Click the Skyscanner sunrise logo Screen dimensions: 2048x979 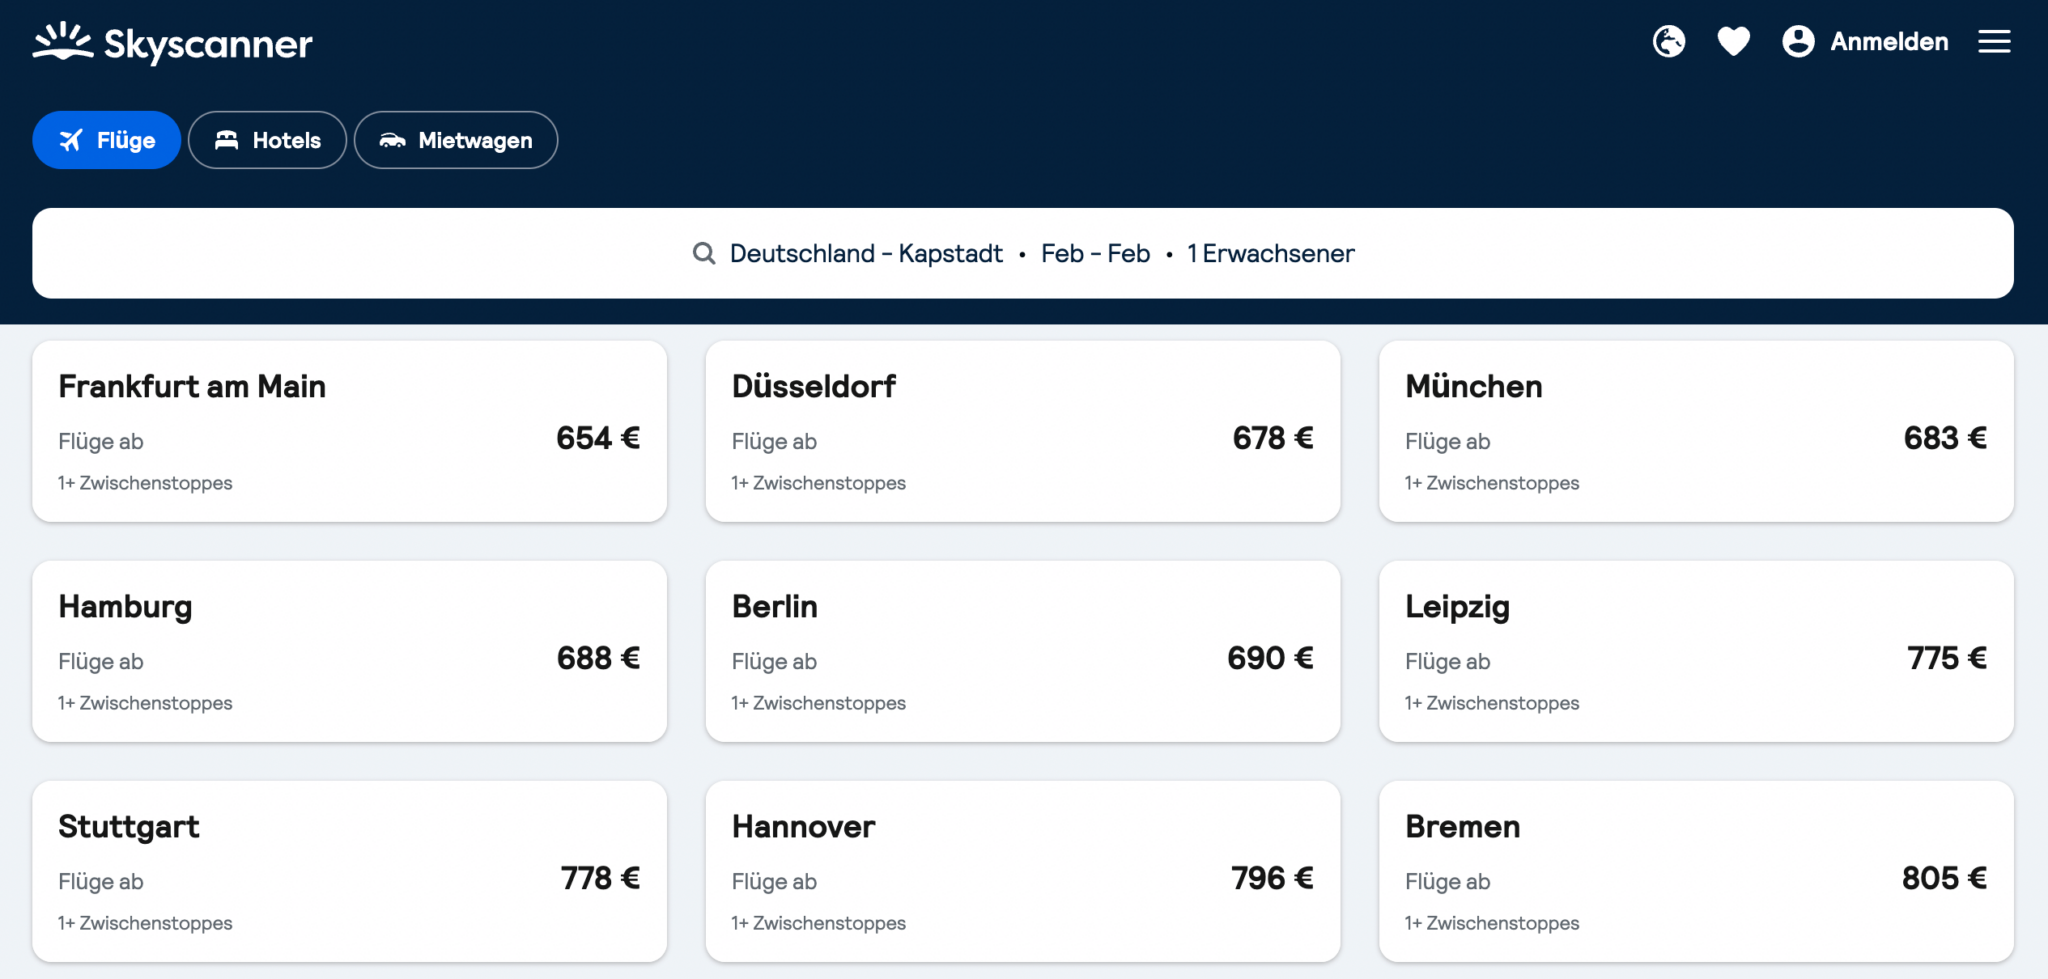(x=63, y=40)
